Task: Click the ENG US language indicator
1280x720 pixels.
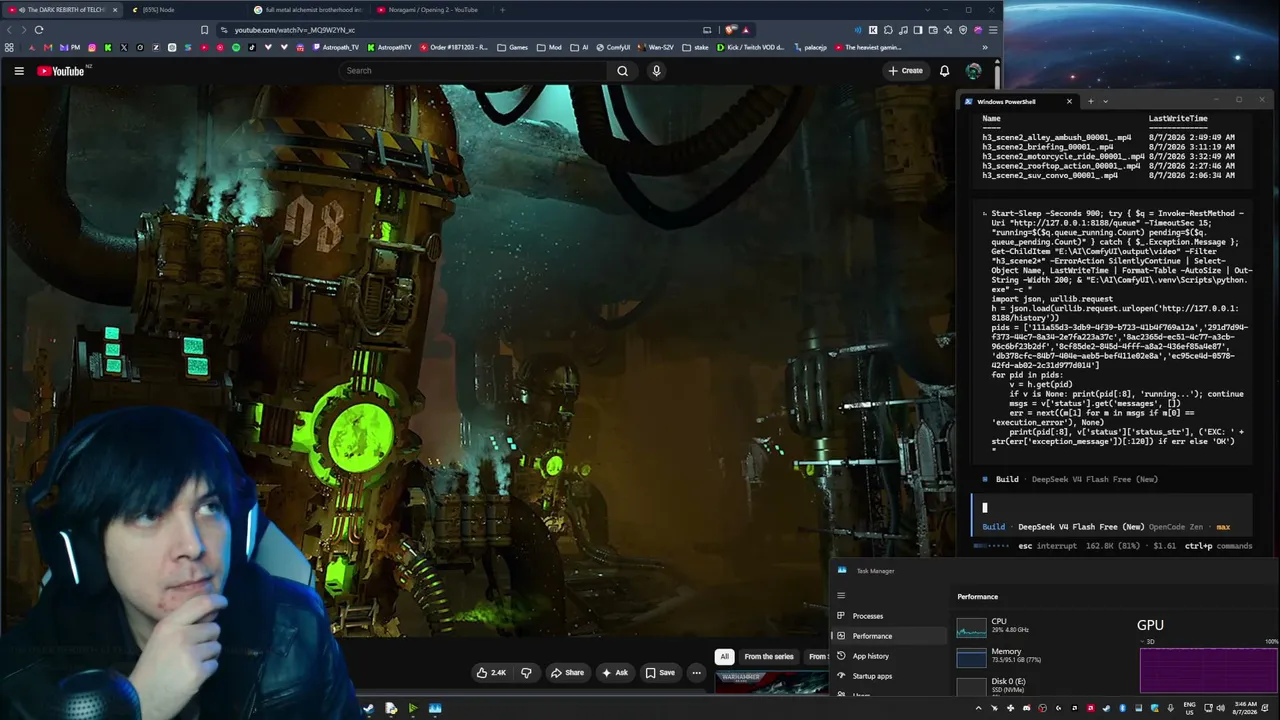Action: point(1190,708)
